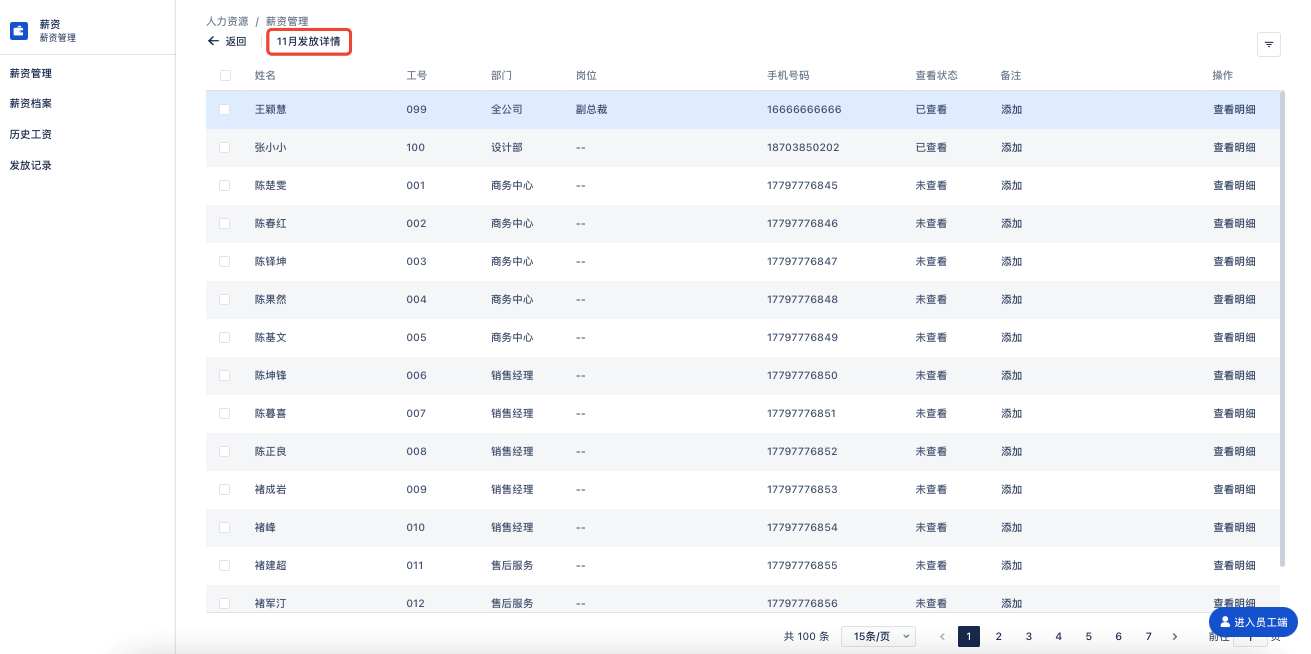Click the 姓名 column header
This screenshot has height=654, width=1311.
(x=265, y=75)
